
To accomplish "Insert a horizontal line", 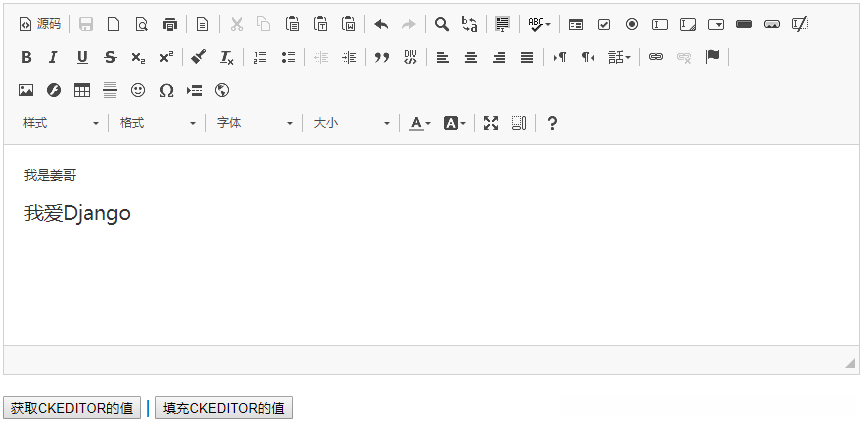I will coord(110,90).
